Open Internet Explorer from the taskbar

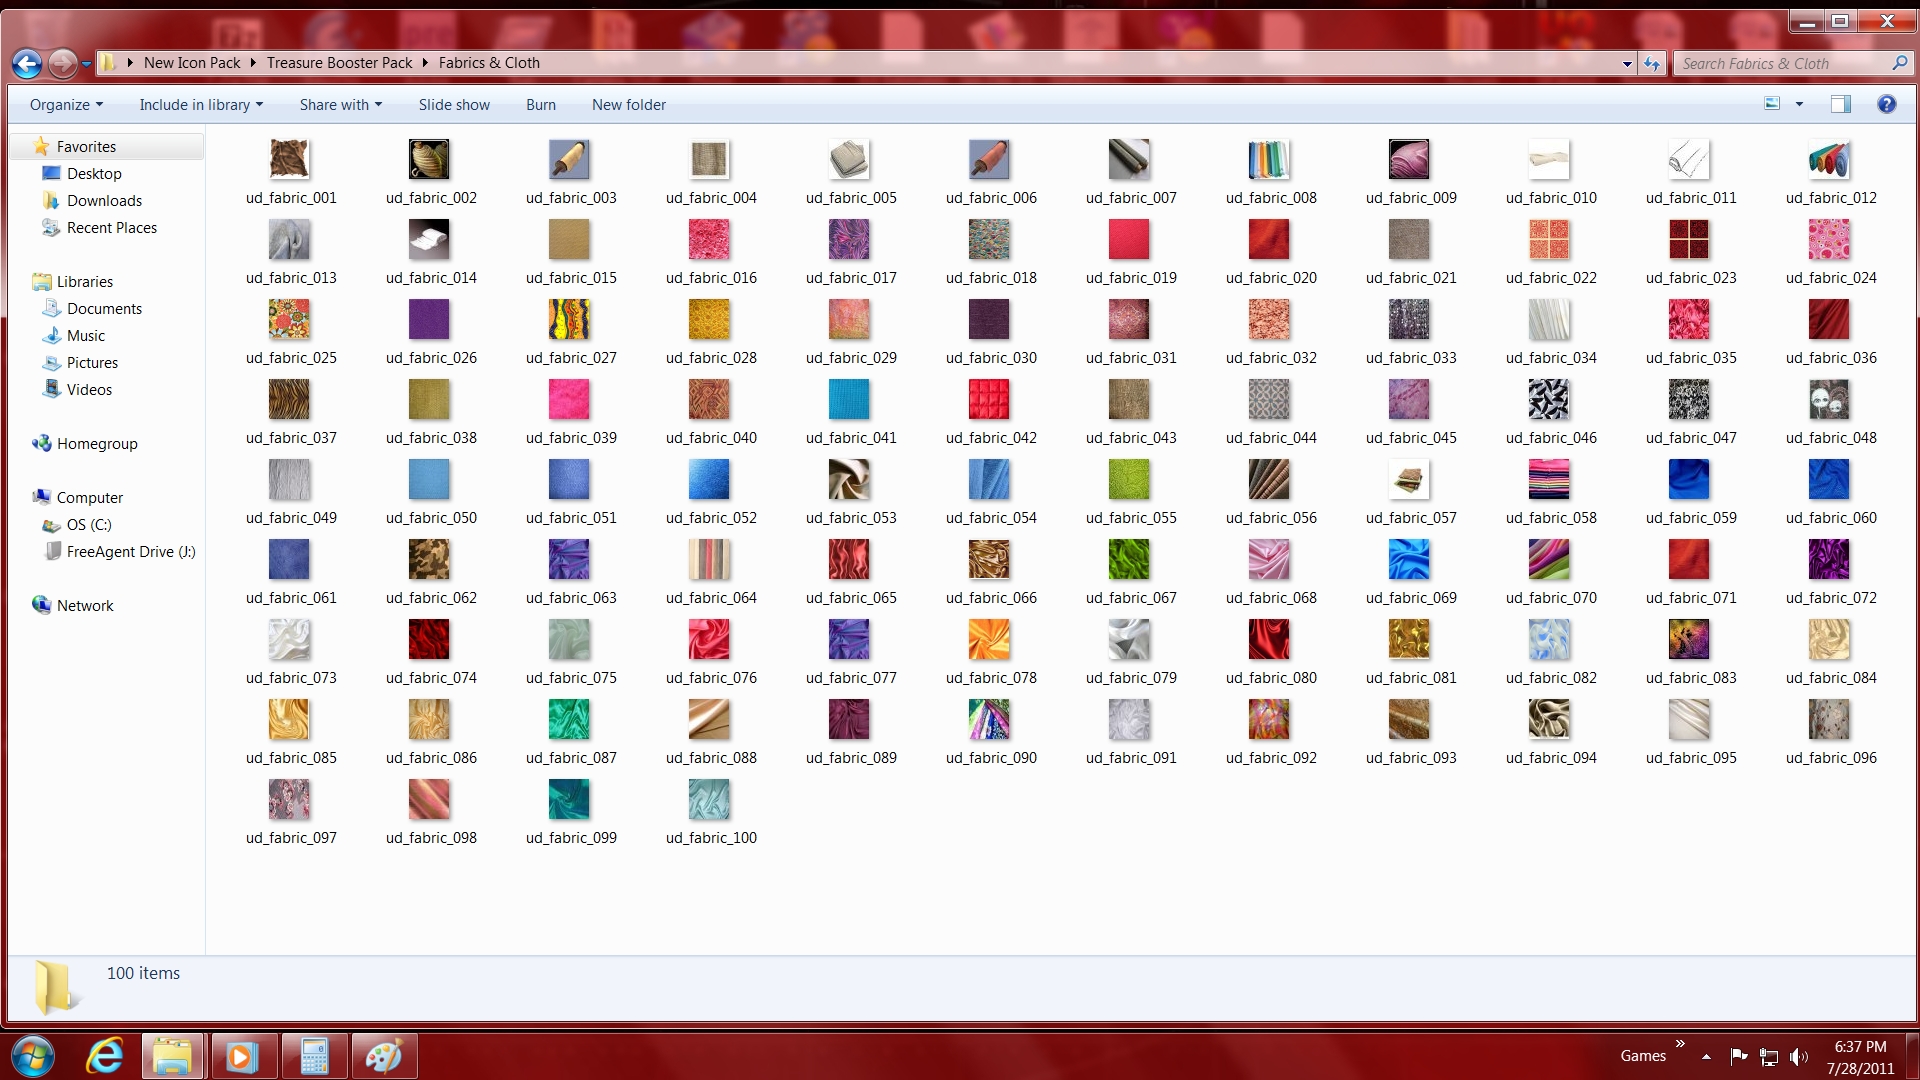coord(104,1056)
